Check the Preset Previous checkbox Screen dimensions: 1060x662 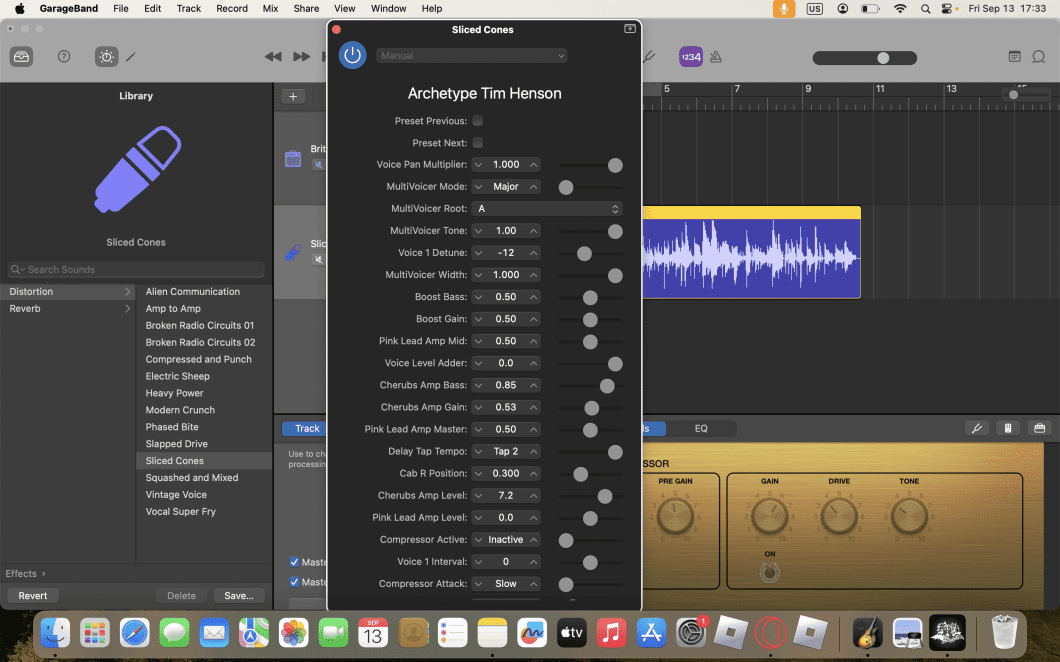(x=477, y=119)
